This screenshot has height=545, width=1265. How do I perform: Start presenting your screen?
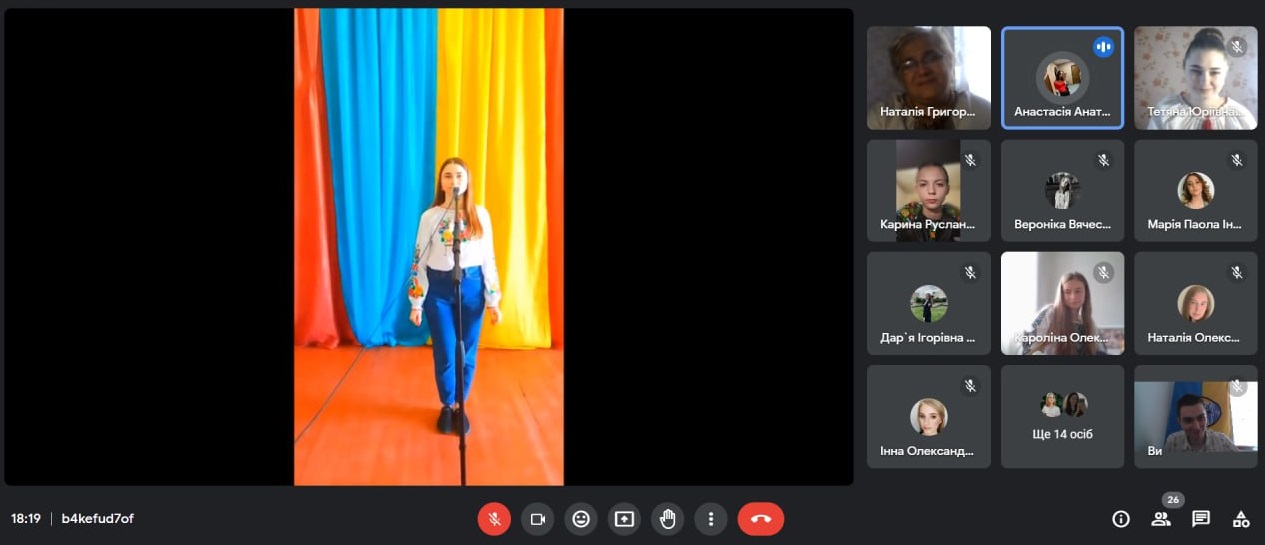point(624,519)
